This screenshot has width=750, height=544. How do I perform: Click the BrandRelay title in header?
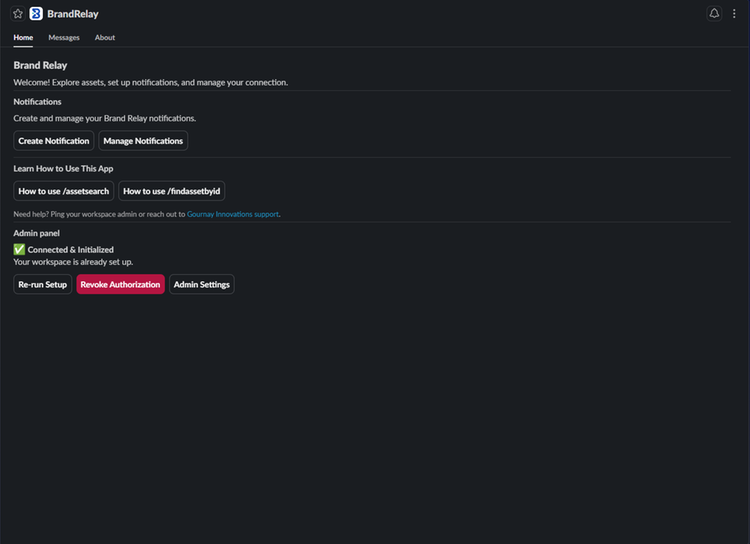click(x=73, y=14)
